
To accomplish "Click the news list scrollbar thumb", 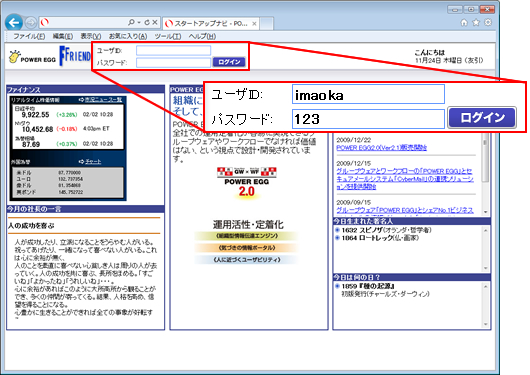I will 485,157.
